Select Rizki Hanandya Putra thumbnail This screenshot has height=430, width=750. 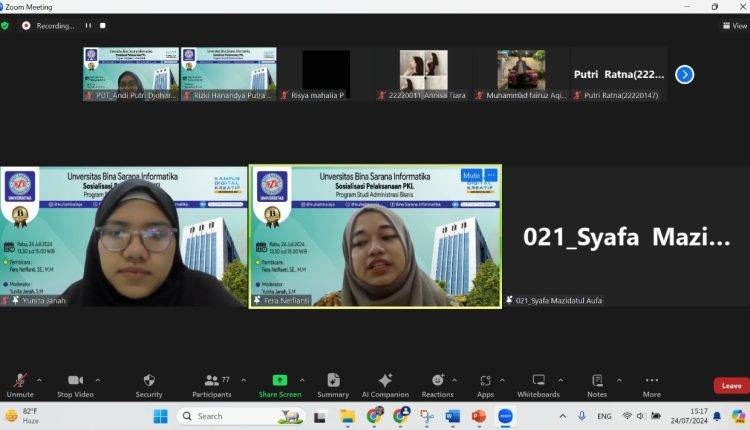229,74
